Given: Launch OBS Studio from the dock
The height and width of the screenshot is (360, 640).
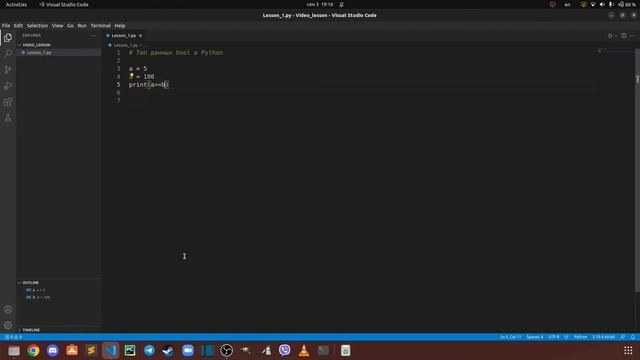Looking at the screenshot, I should click(227, 351).
